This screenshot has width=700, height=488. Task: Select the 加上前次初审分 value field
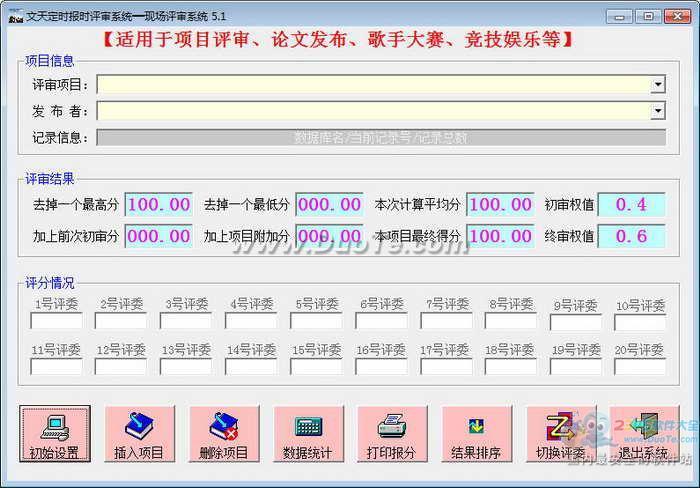coord(159,236)
